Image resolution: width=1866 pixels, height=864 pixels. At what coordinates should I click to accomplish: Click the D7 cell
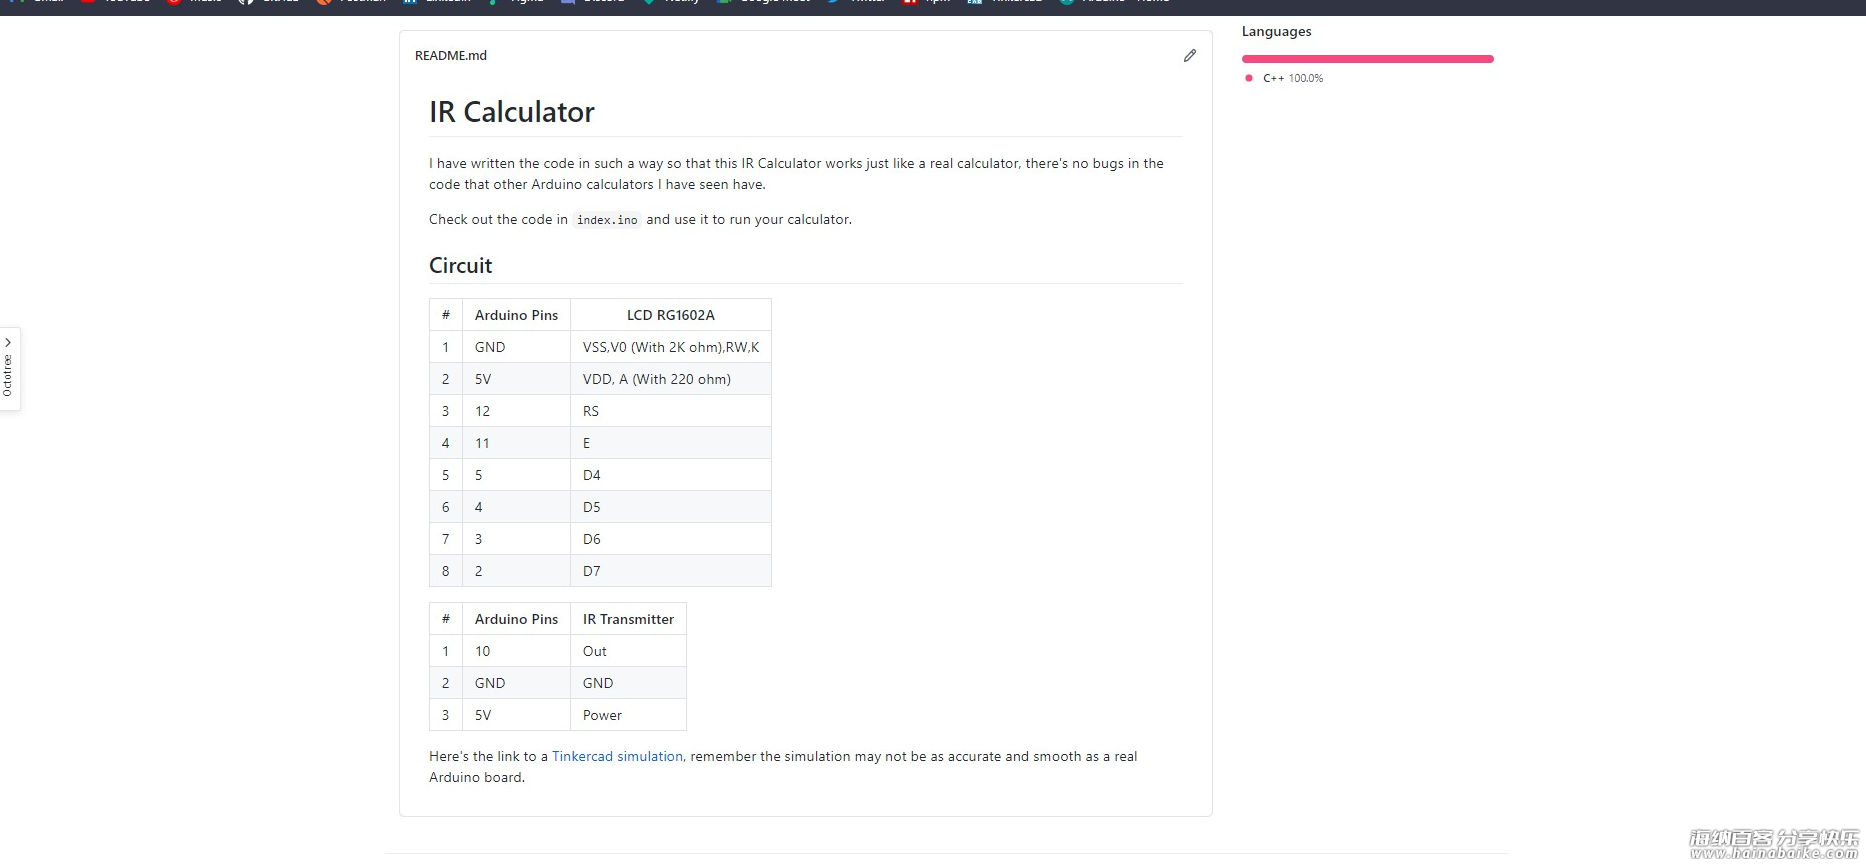(671, 571)
